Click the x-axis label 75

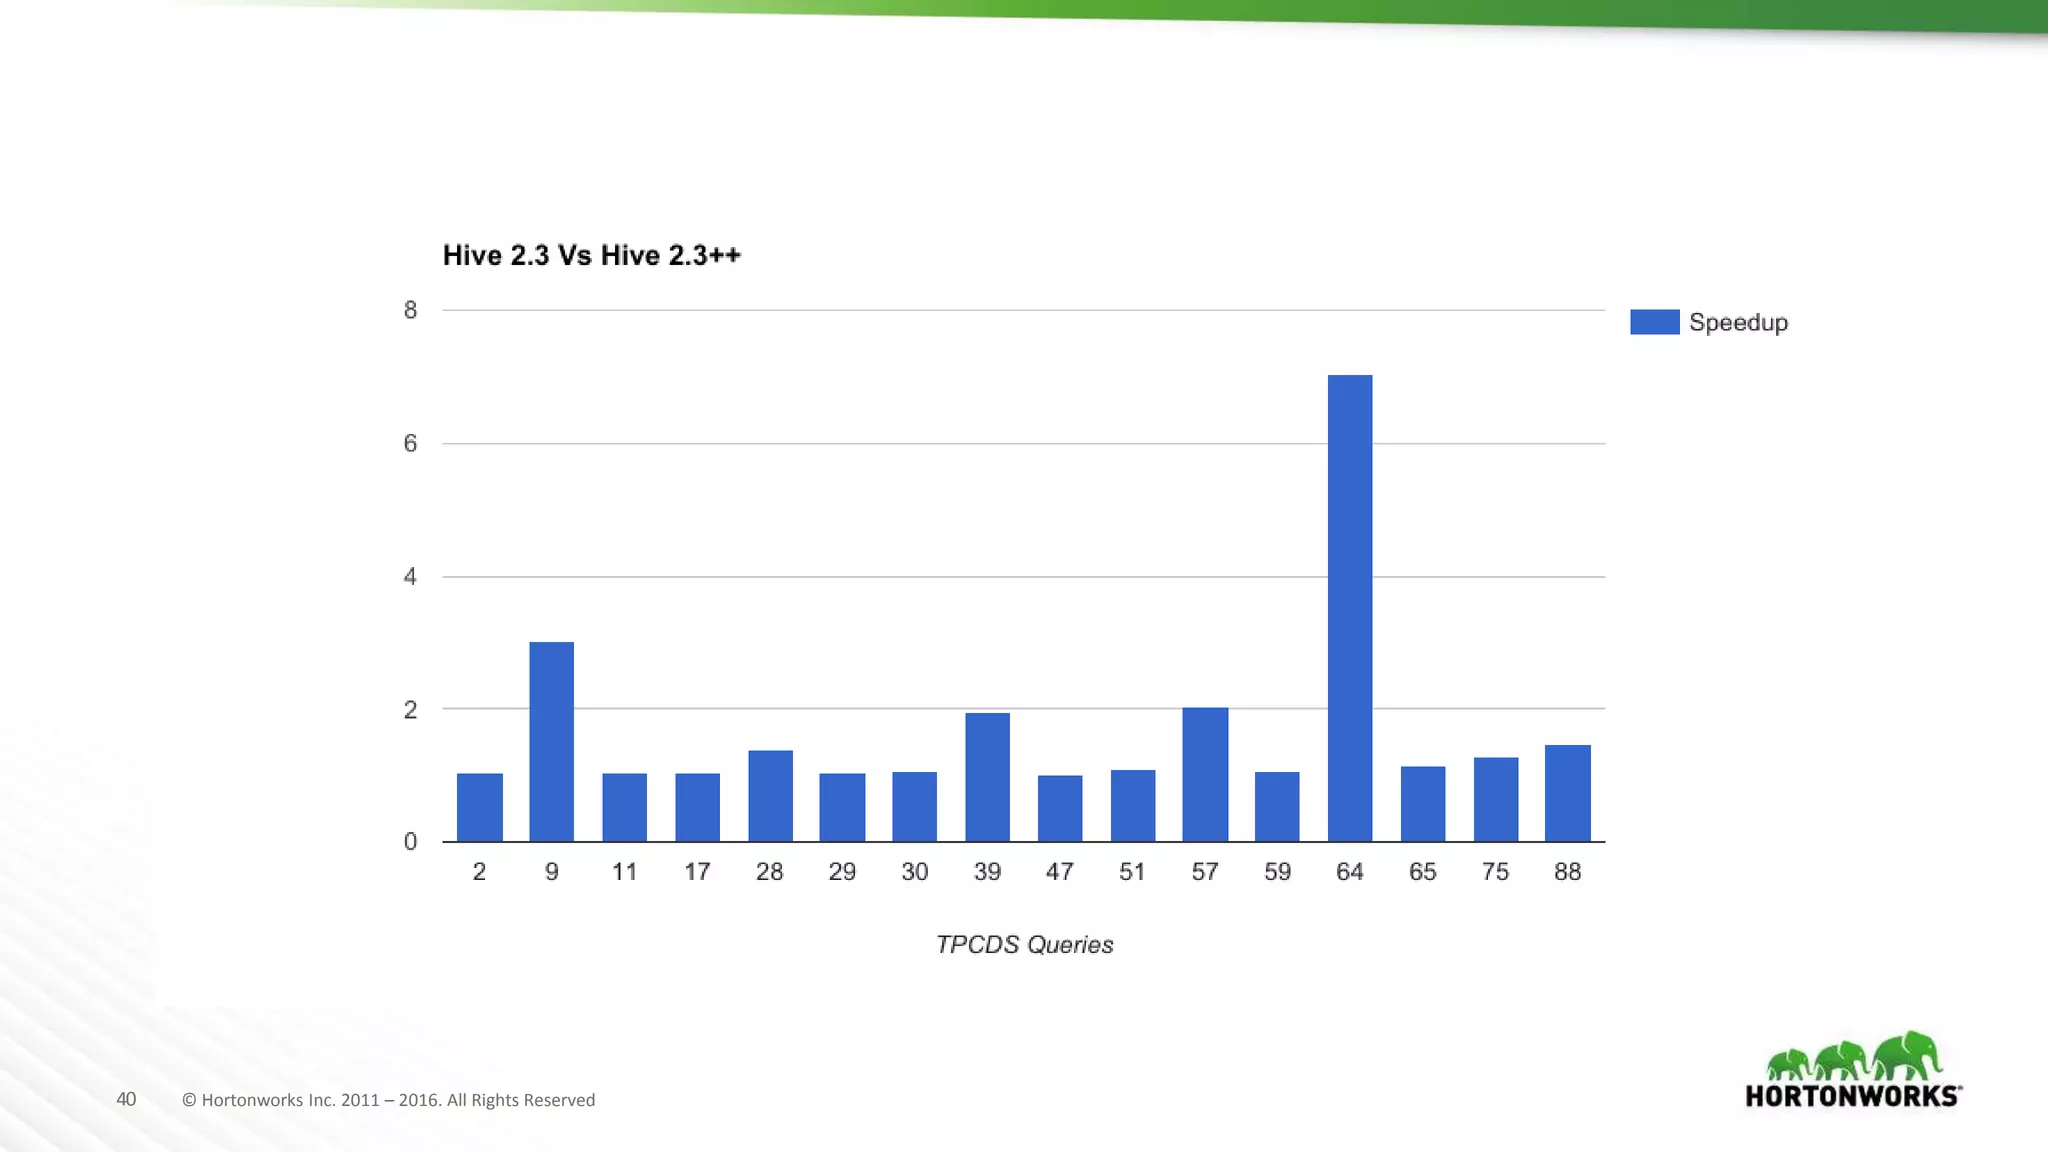click(1495, 872)
